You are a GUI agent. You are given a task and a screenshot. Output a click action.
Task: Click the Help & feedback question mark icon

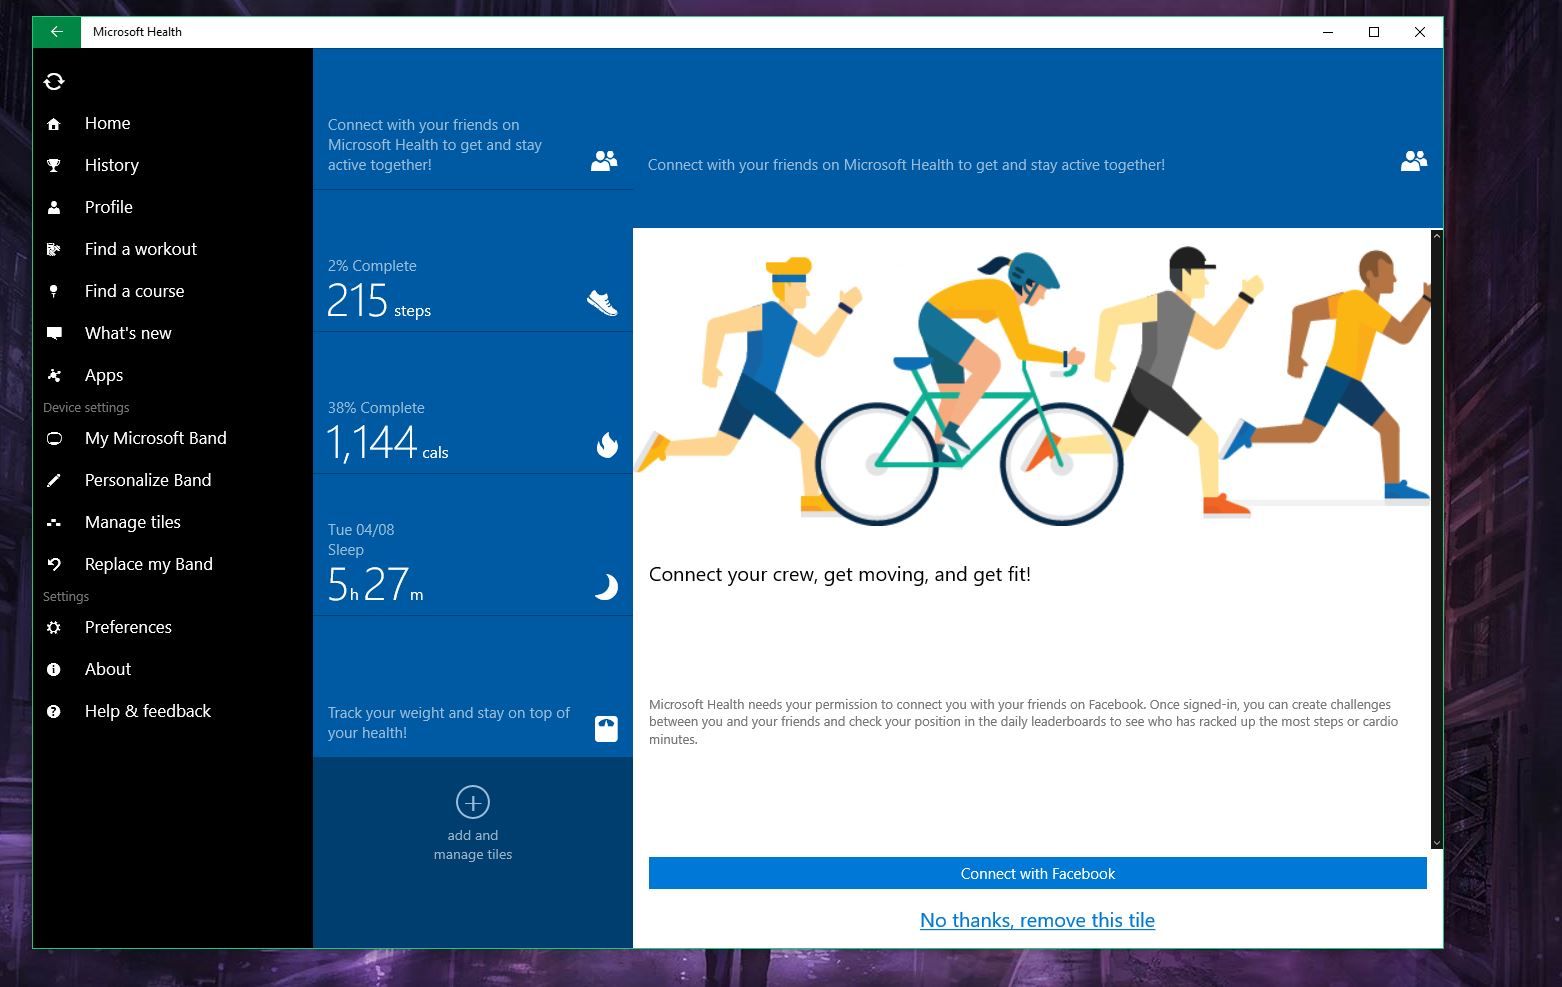(x=55, y=711)
